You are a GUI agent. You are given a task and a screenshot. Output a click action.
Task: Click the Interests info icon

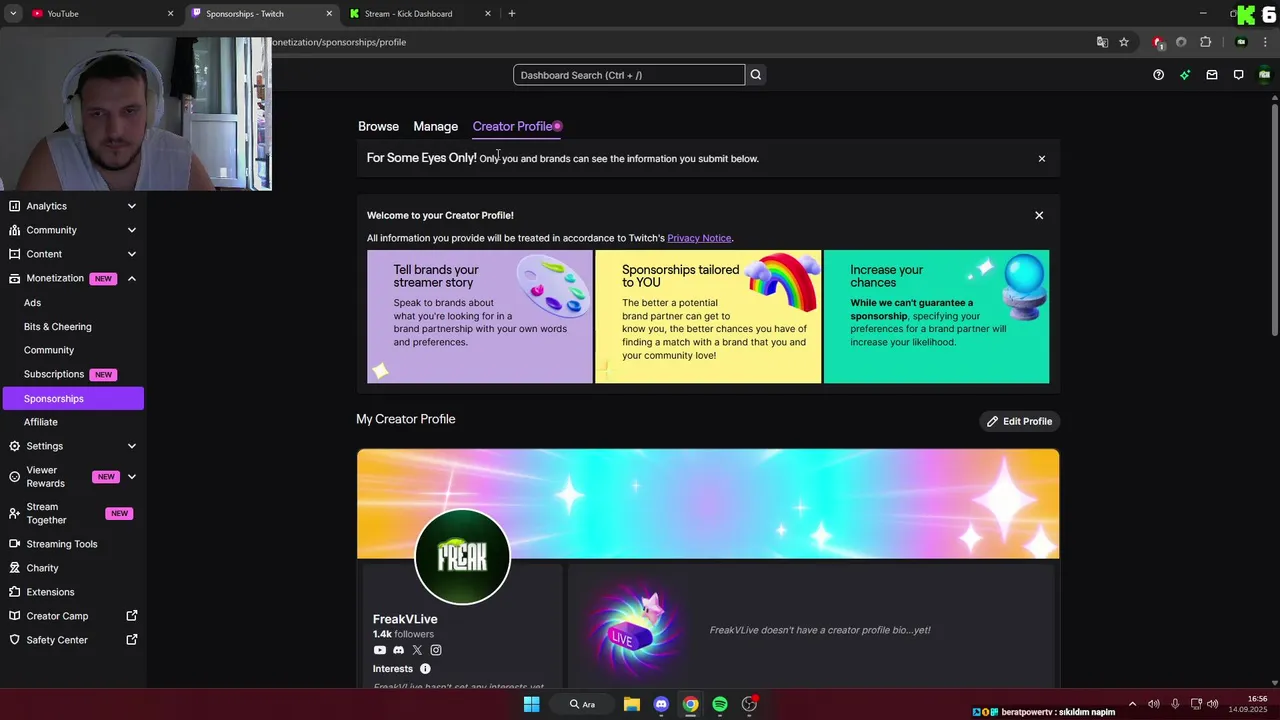(x=425, y=669)
